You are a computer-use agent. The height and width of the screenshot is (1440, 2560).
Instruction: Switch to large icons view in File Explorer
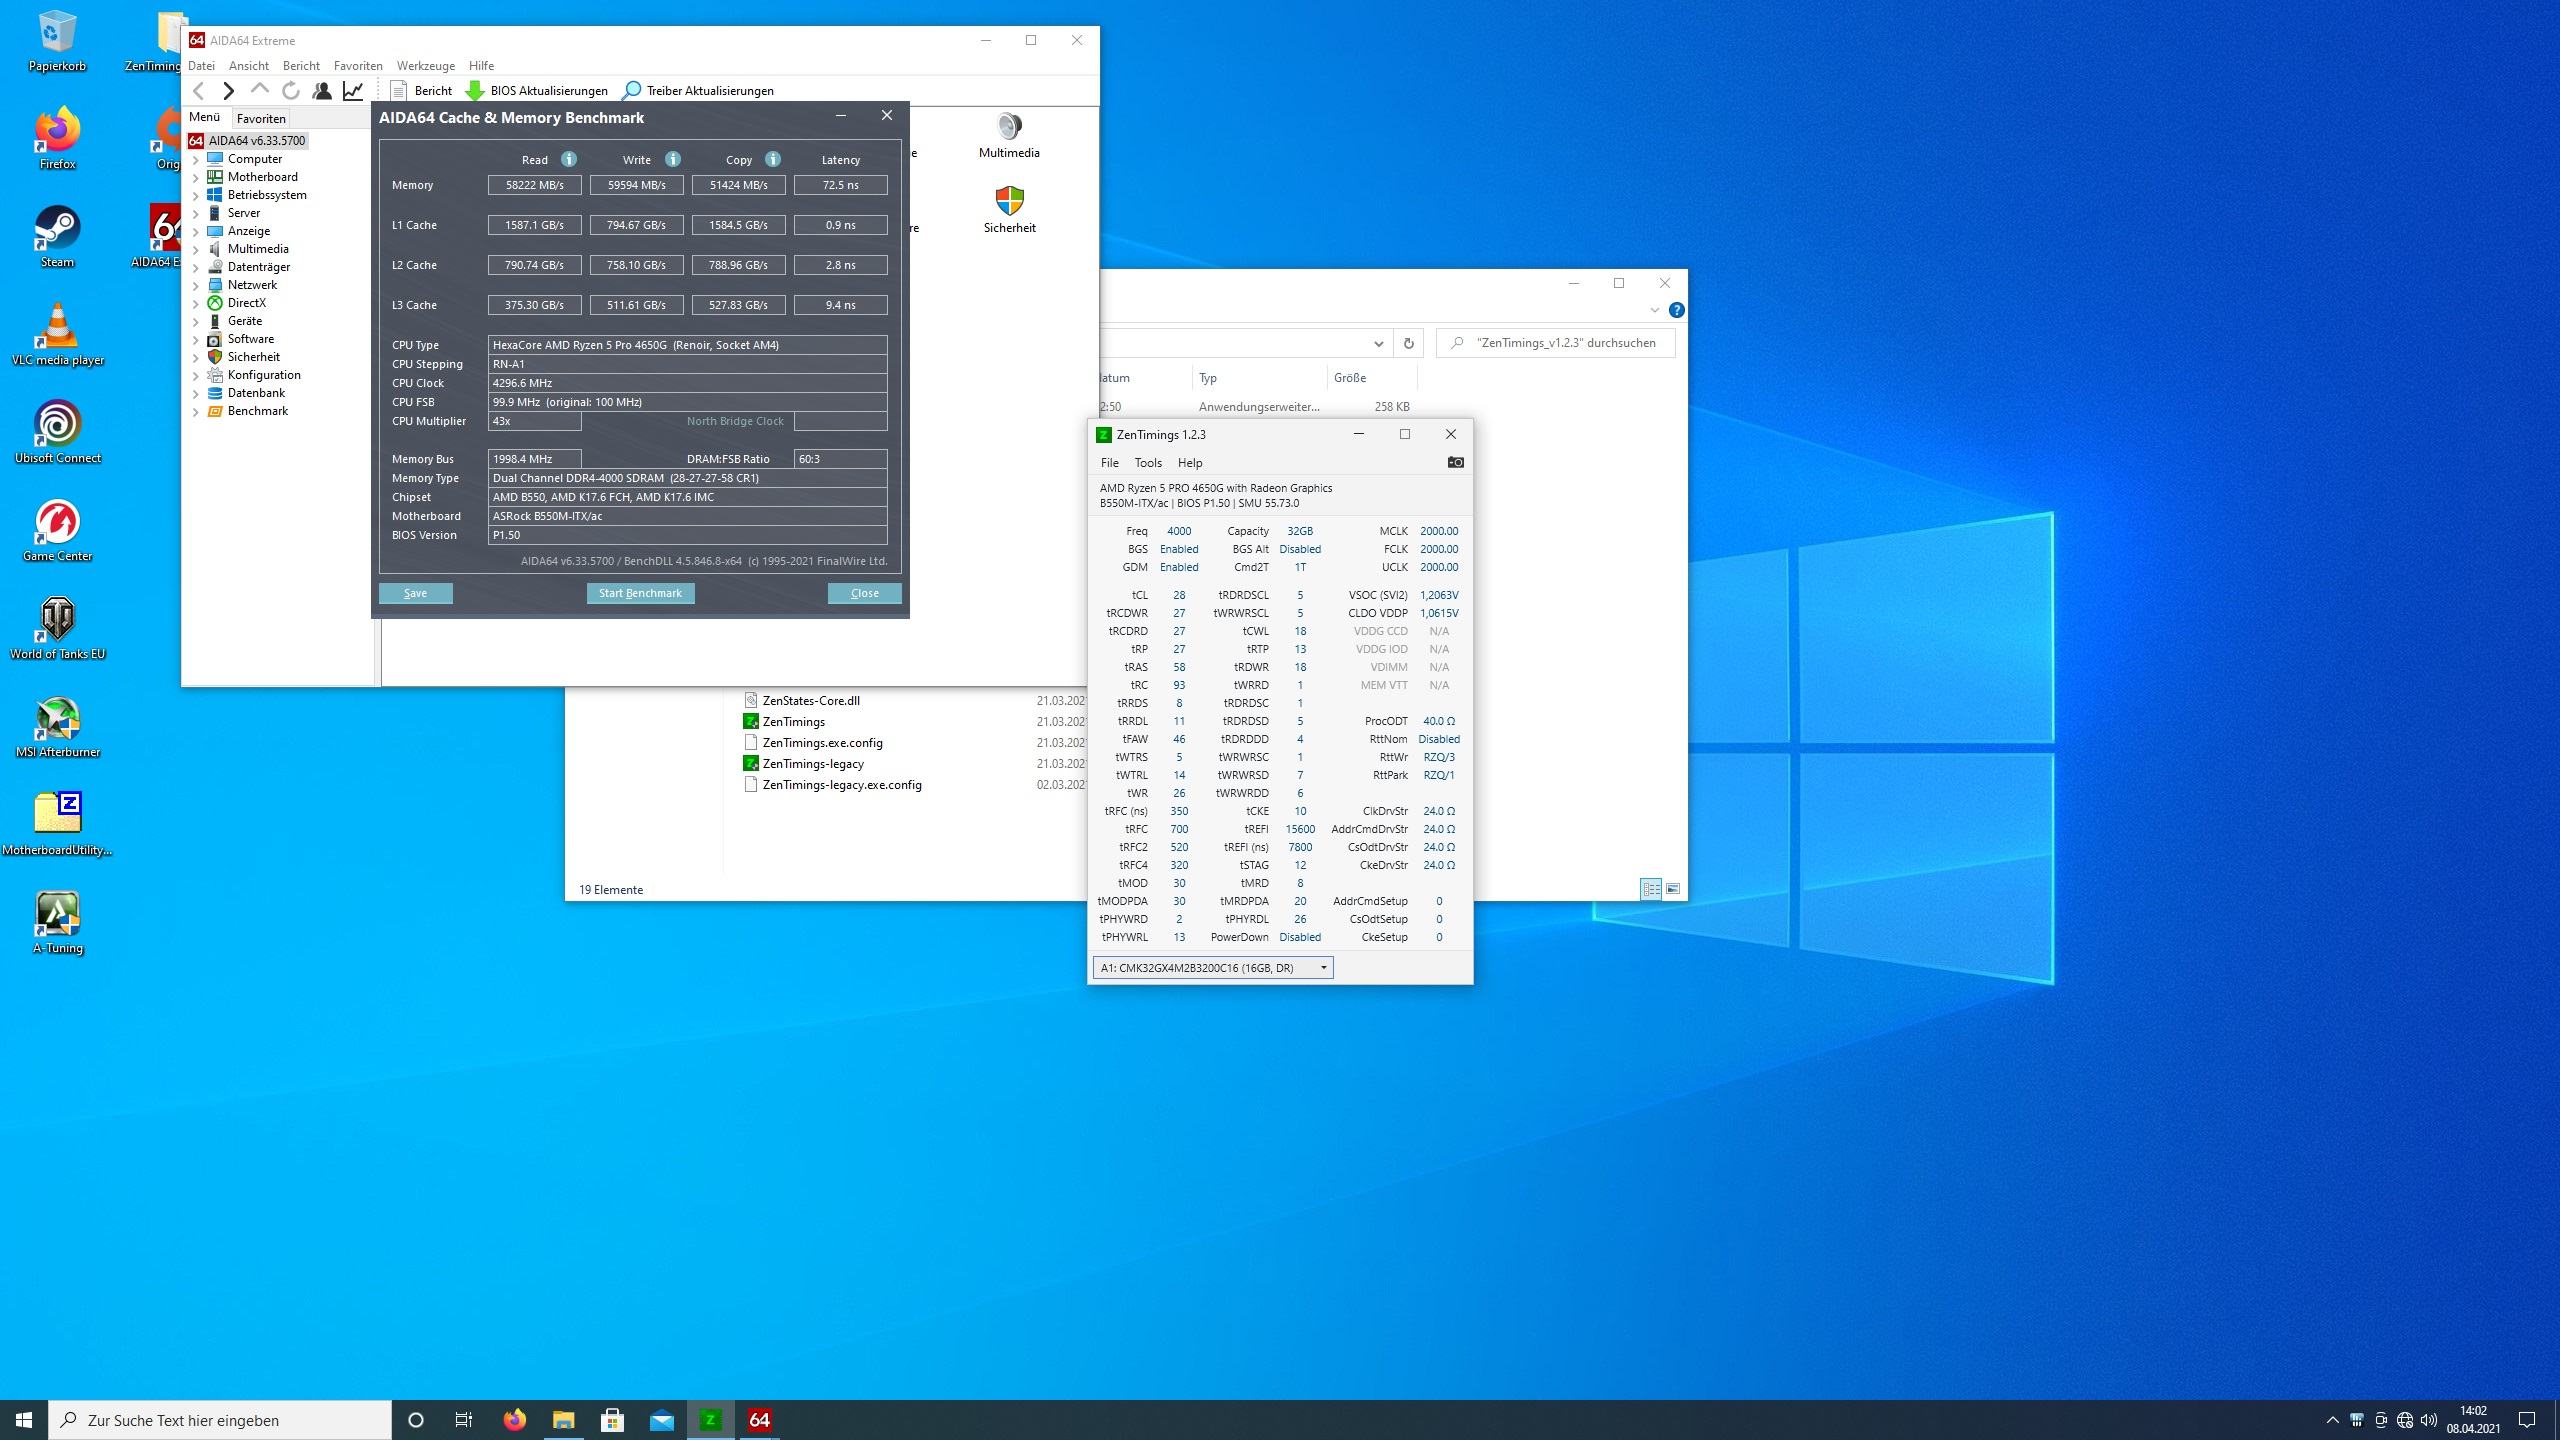pyautogui.click(x=1673, y=889)
